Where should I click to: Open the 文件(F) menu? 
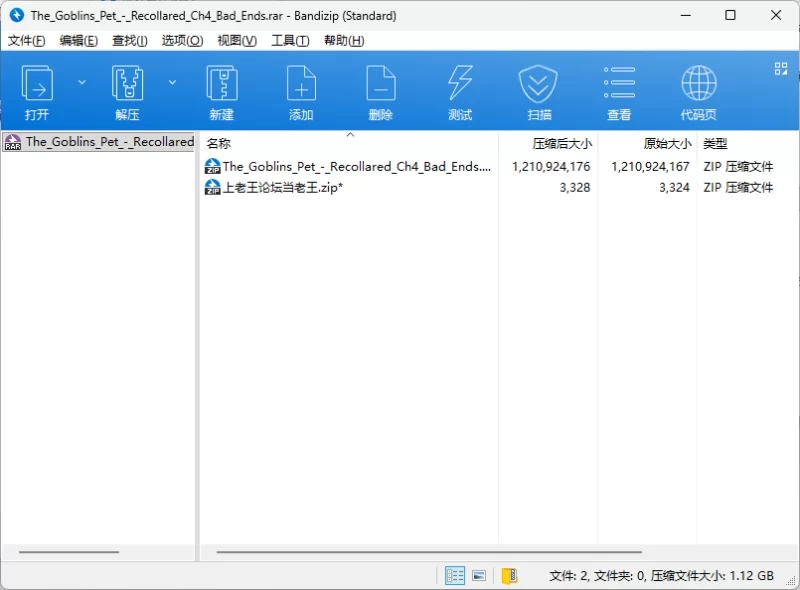27,40
